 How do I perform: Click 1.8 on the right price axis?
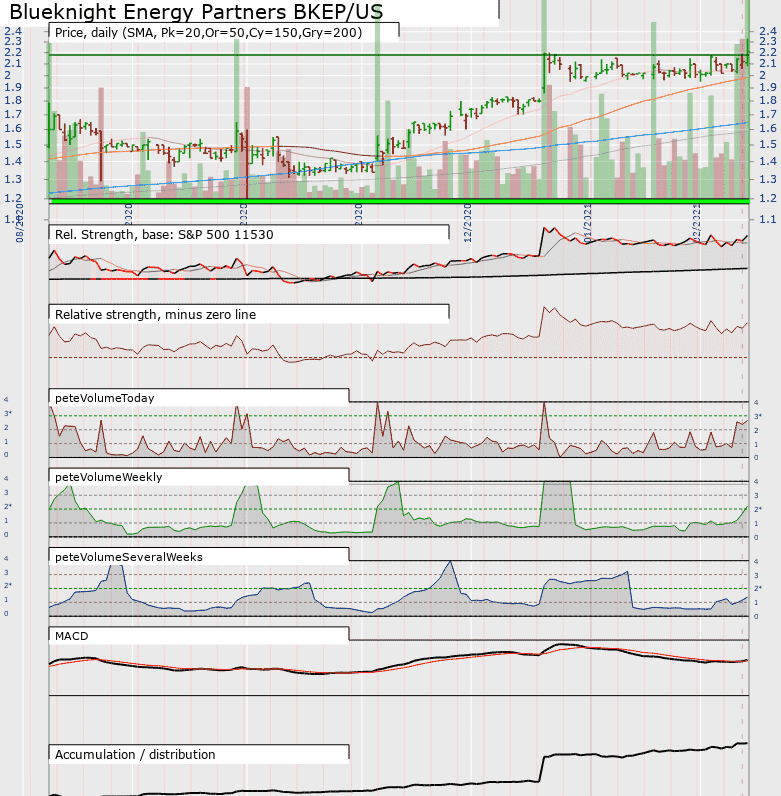768,100
